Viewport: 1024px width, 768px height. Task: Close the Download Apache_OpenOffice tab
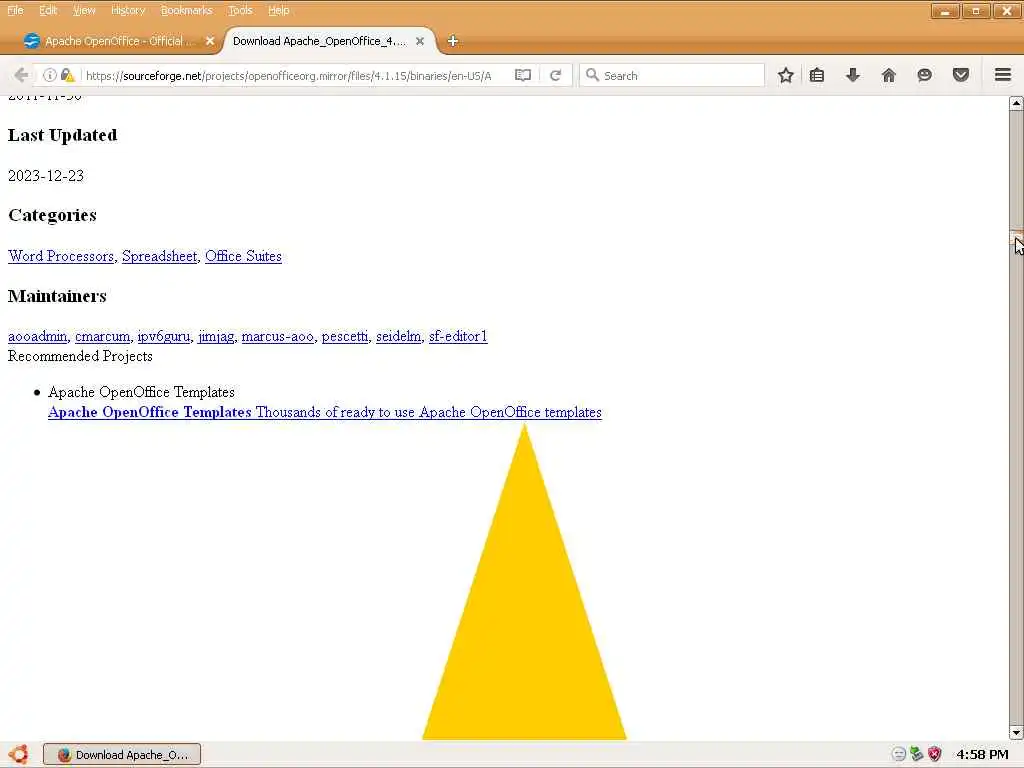coord(420,41)
